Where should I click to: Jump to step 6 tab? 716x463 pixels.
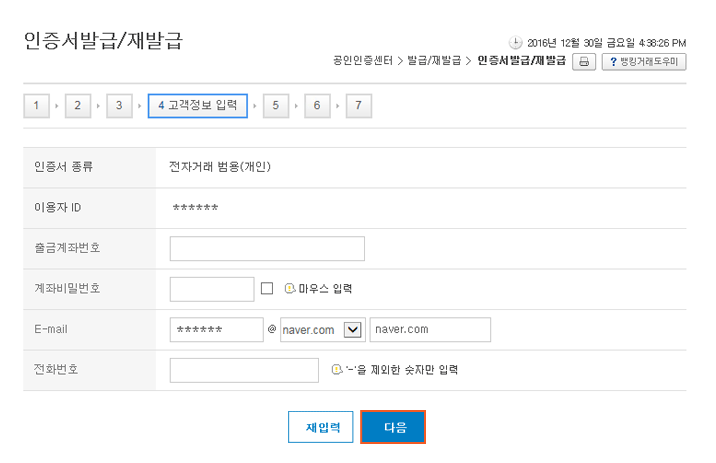tap(317, 106)
